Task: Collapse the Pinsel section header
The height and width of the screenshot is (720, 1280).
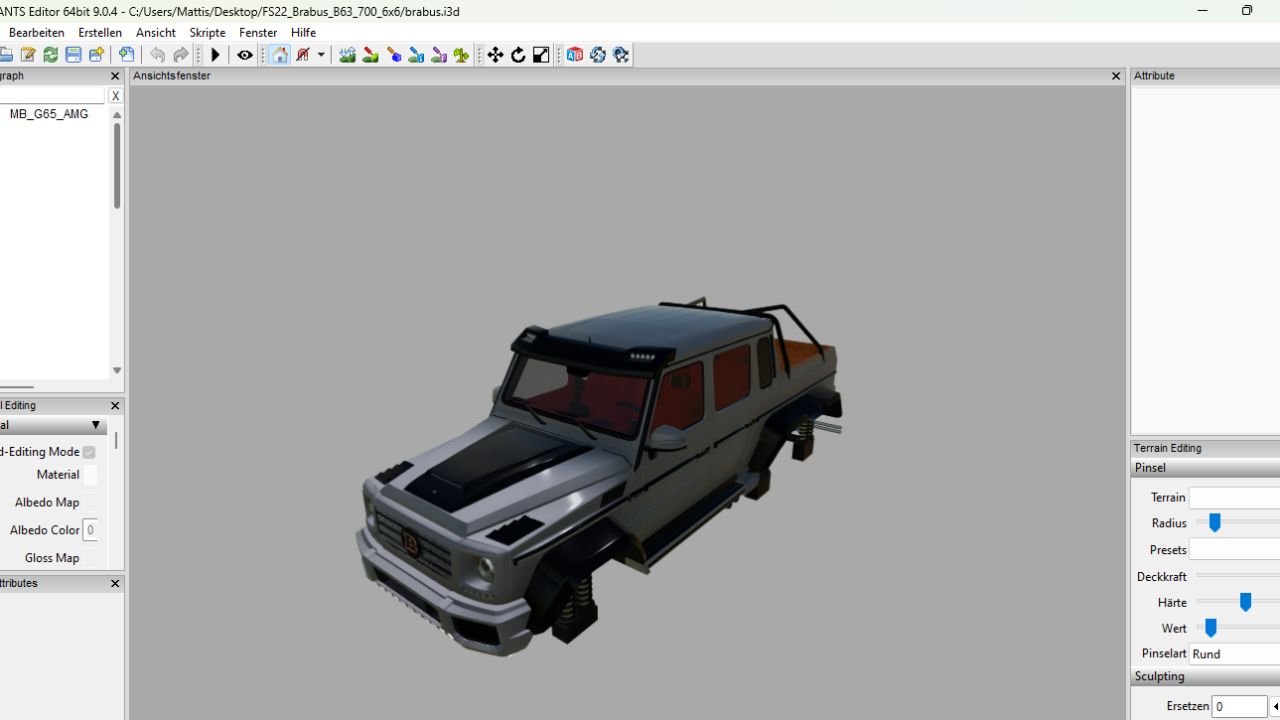Action: 1205,468
